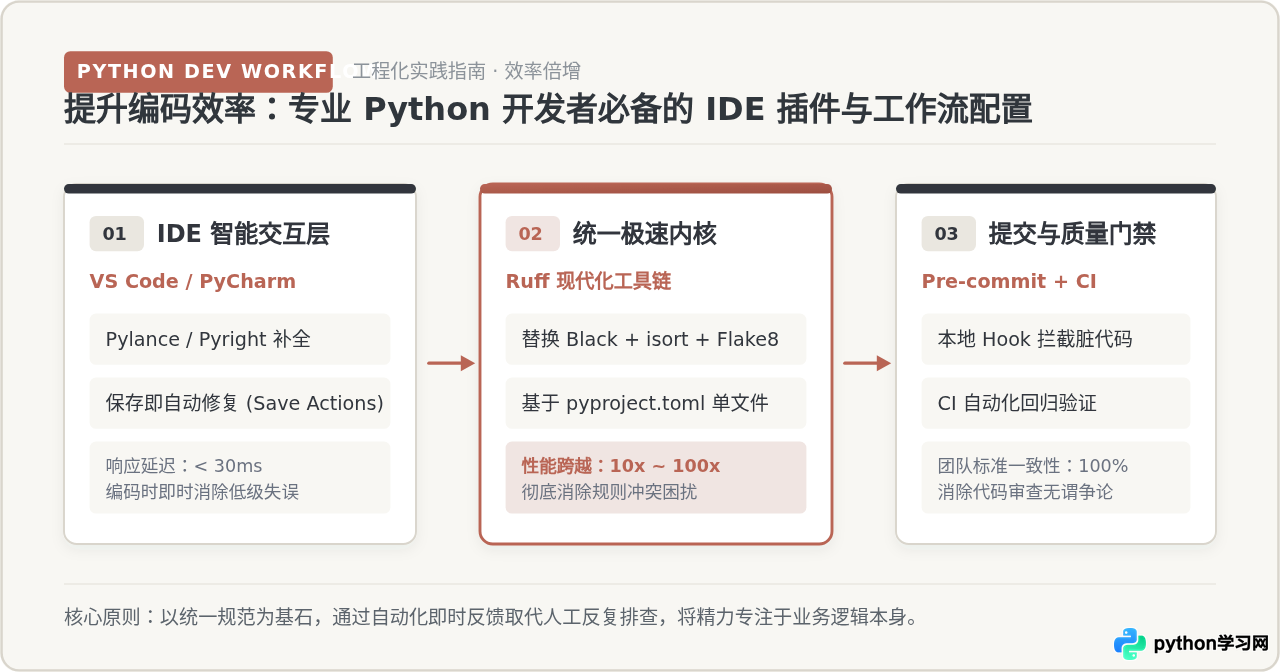The image size is (1280, 672).
Task: Click the text 编码时即时消除低级失误
Action: (202, 492)
